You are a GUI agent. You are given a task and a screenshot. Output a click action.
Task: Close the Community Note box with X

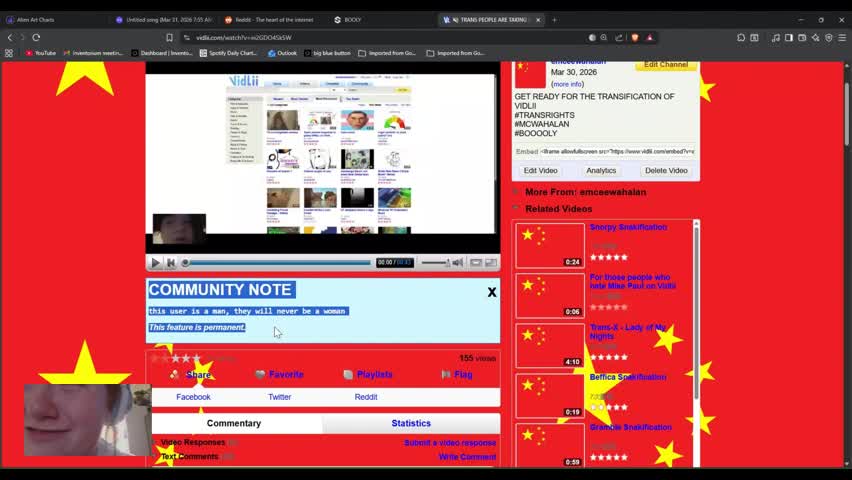pos(492,292)
